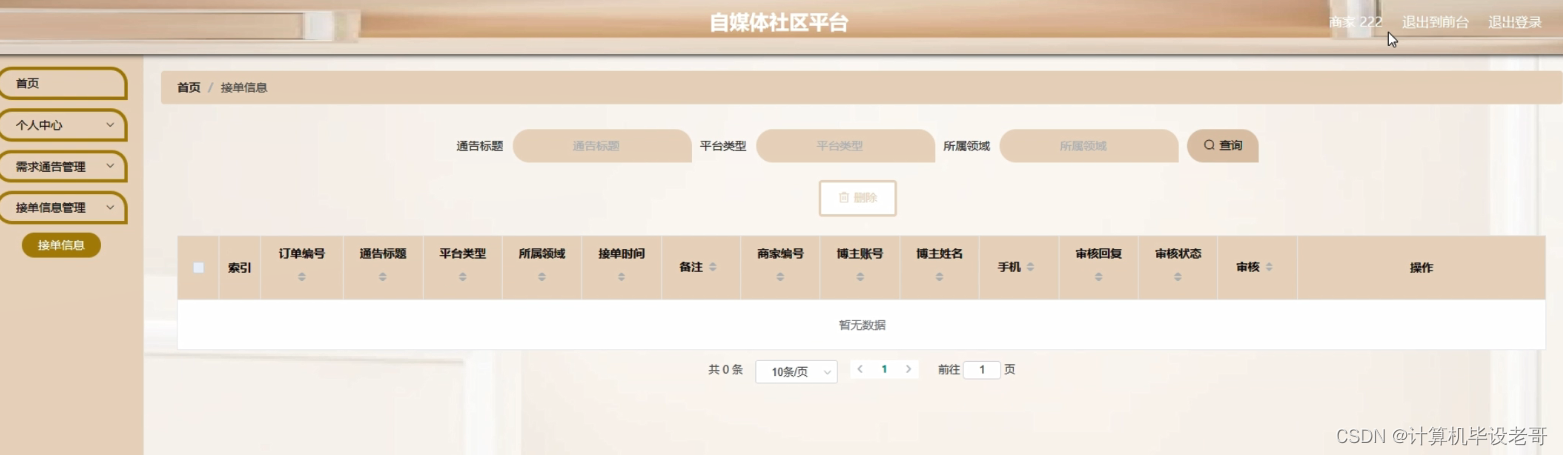The image size is (1563, 455).
Task: Expand 需求通告管理 sidebar menu
Action: pos(63,166)
